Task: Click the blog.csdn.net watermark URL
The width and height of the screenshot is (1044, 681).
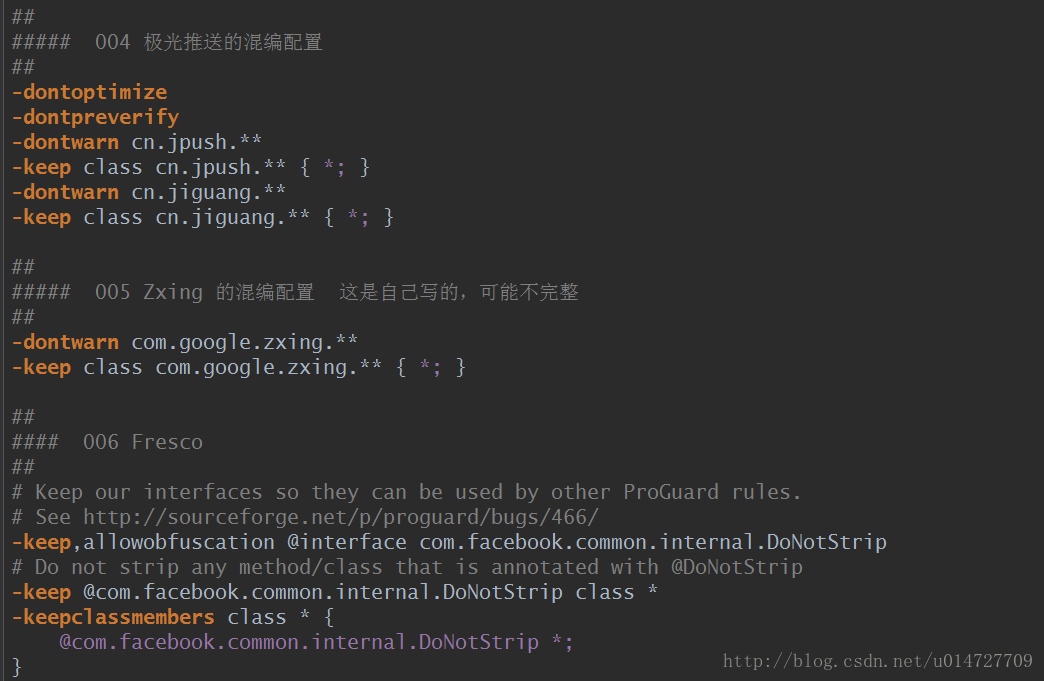Action: click(x=878, y=661)
